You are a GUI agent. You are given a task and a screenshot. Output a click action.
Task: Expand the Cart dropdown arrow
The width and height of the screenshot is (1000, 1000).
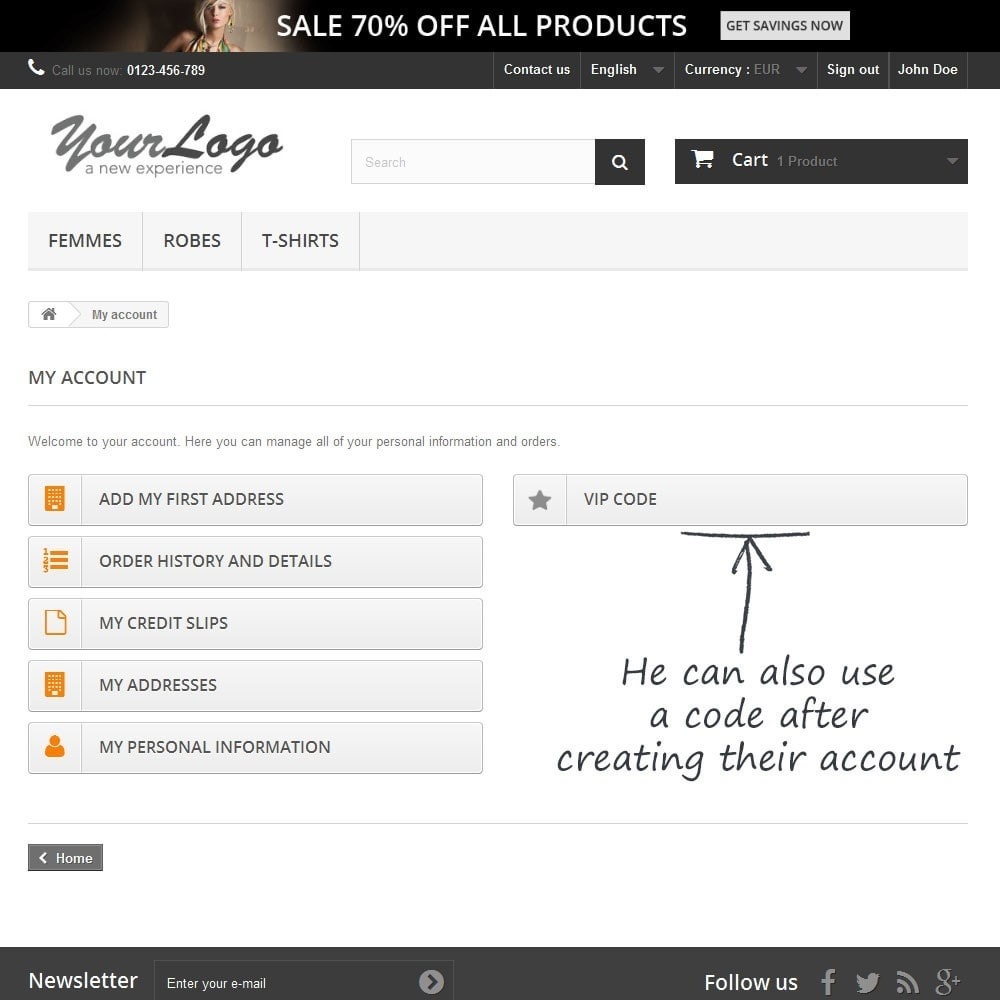click(952, 161)
